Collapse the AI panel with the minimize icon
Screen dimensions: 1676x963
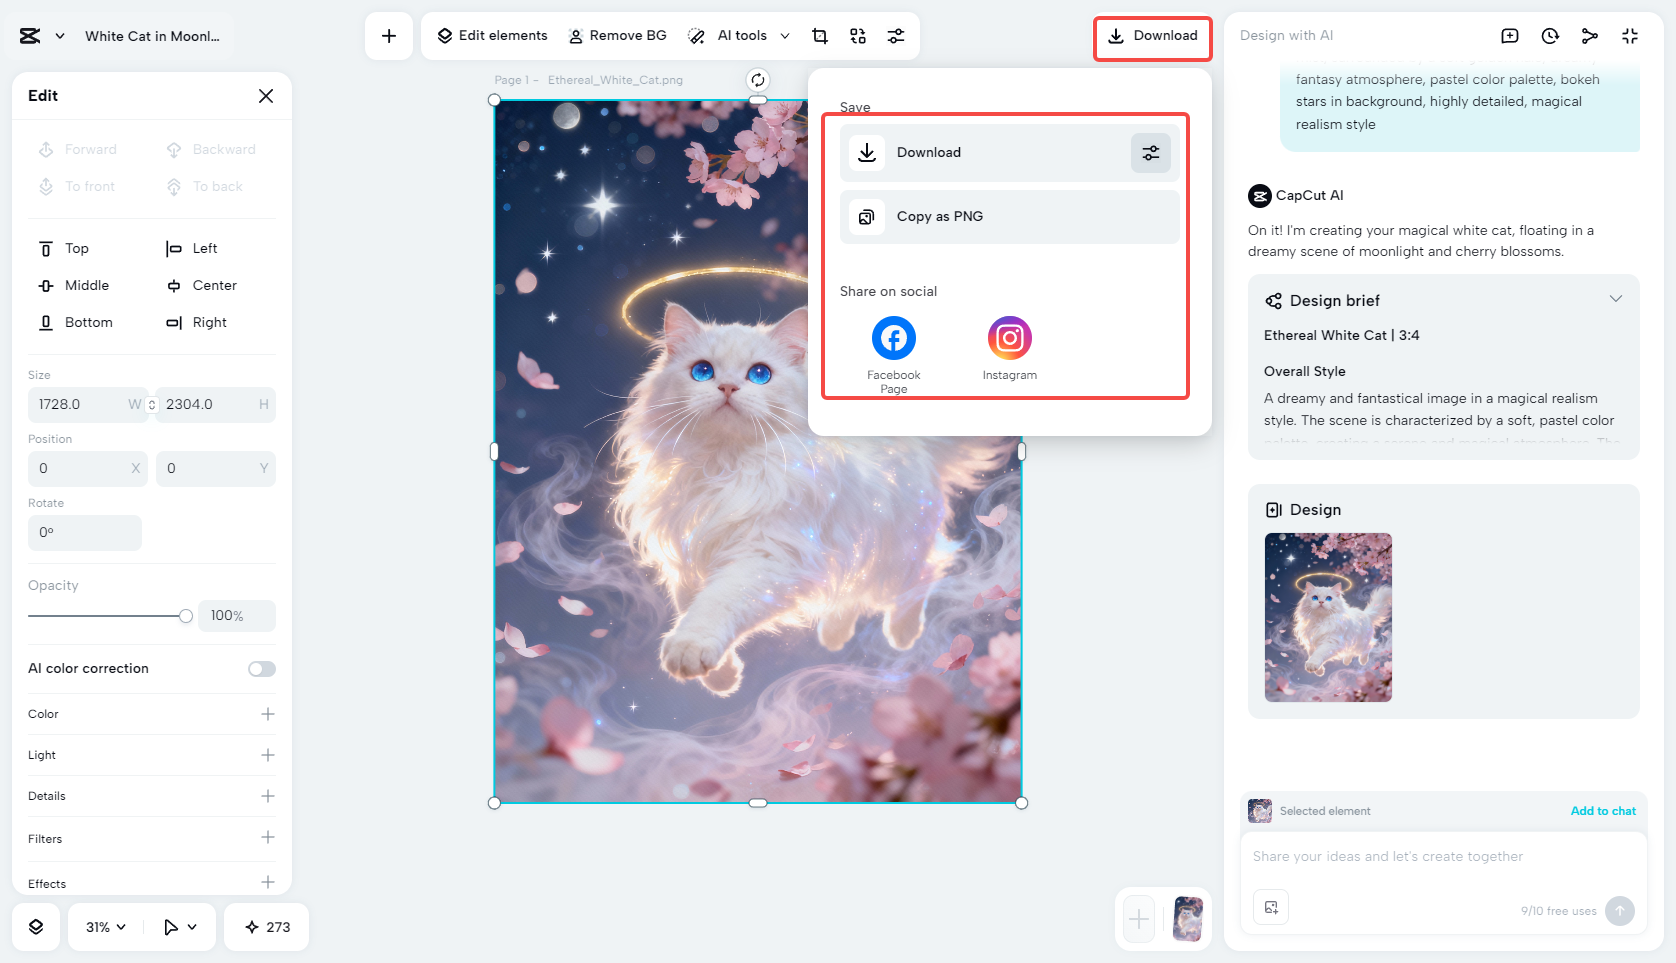pyautogui.click(x=1629, y=35)
